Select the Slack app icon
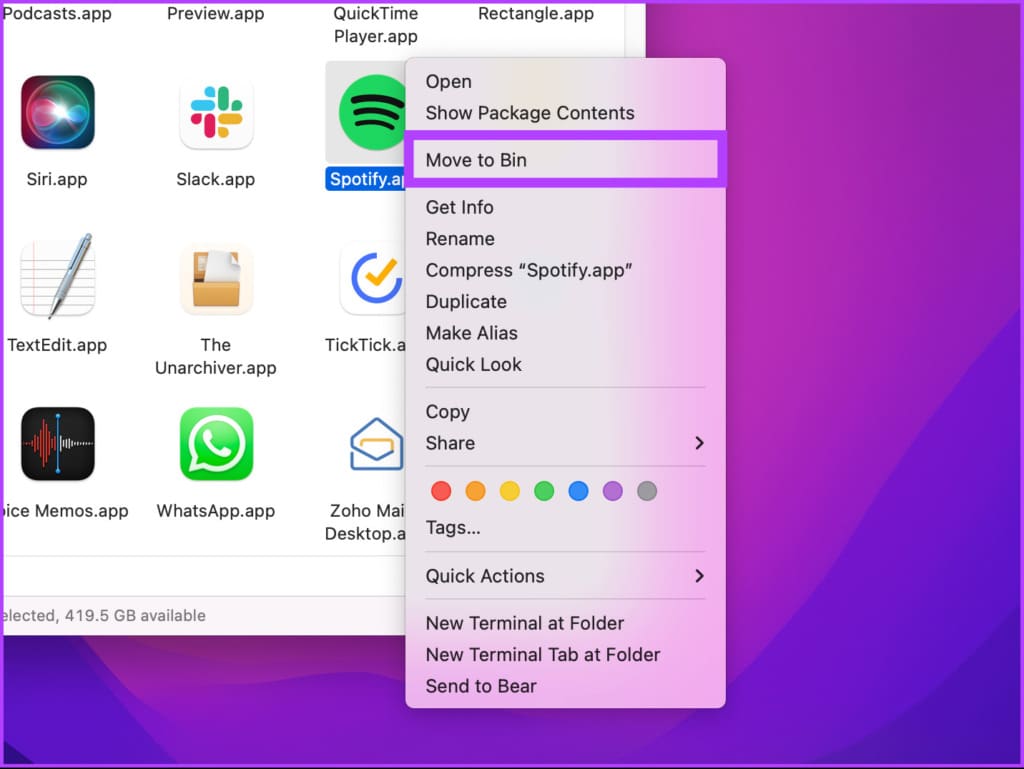The height and width of the screenshot is (769, 1024). coord(216,112)
